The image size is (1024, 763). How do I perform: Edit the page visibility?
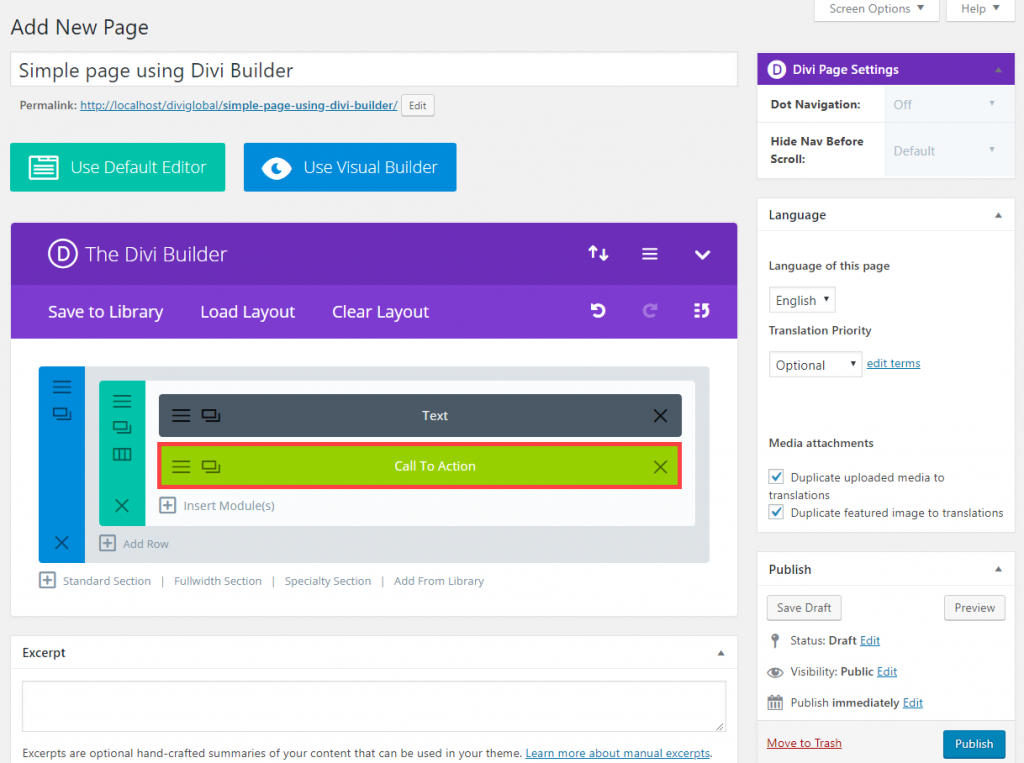[x=887, y=672]
